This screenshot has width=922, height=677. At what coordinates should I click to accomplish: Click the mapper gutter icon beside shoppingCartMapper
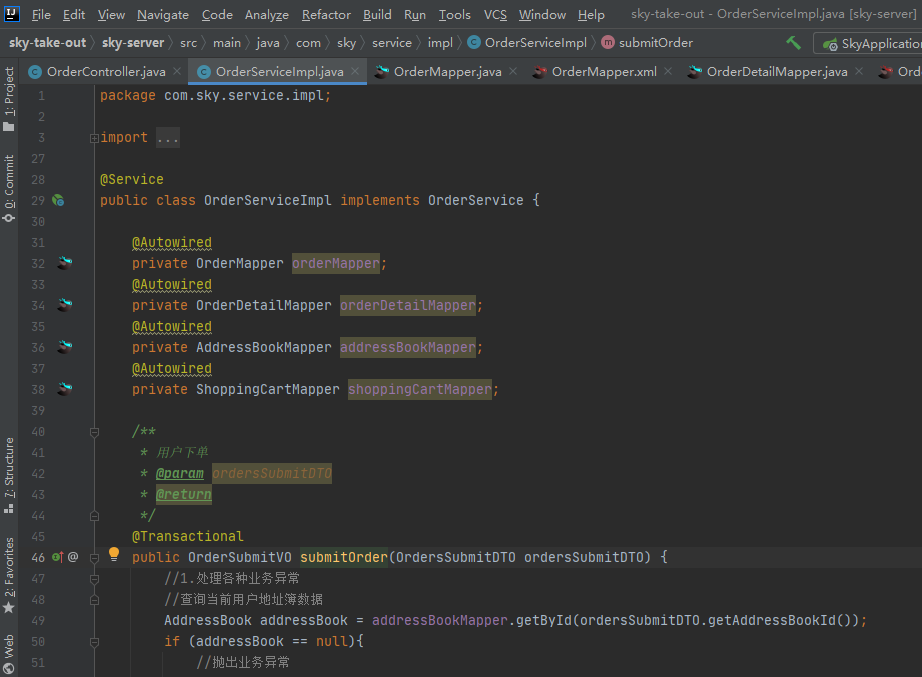(x=65, y=389)
